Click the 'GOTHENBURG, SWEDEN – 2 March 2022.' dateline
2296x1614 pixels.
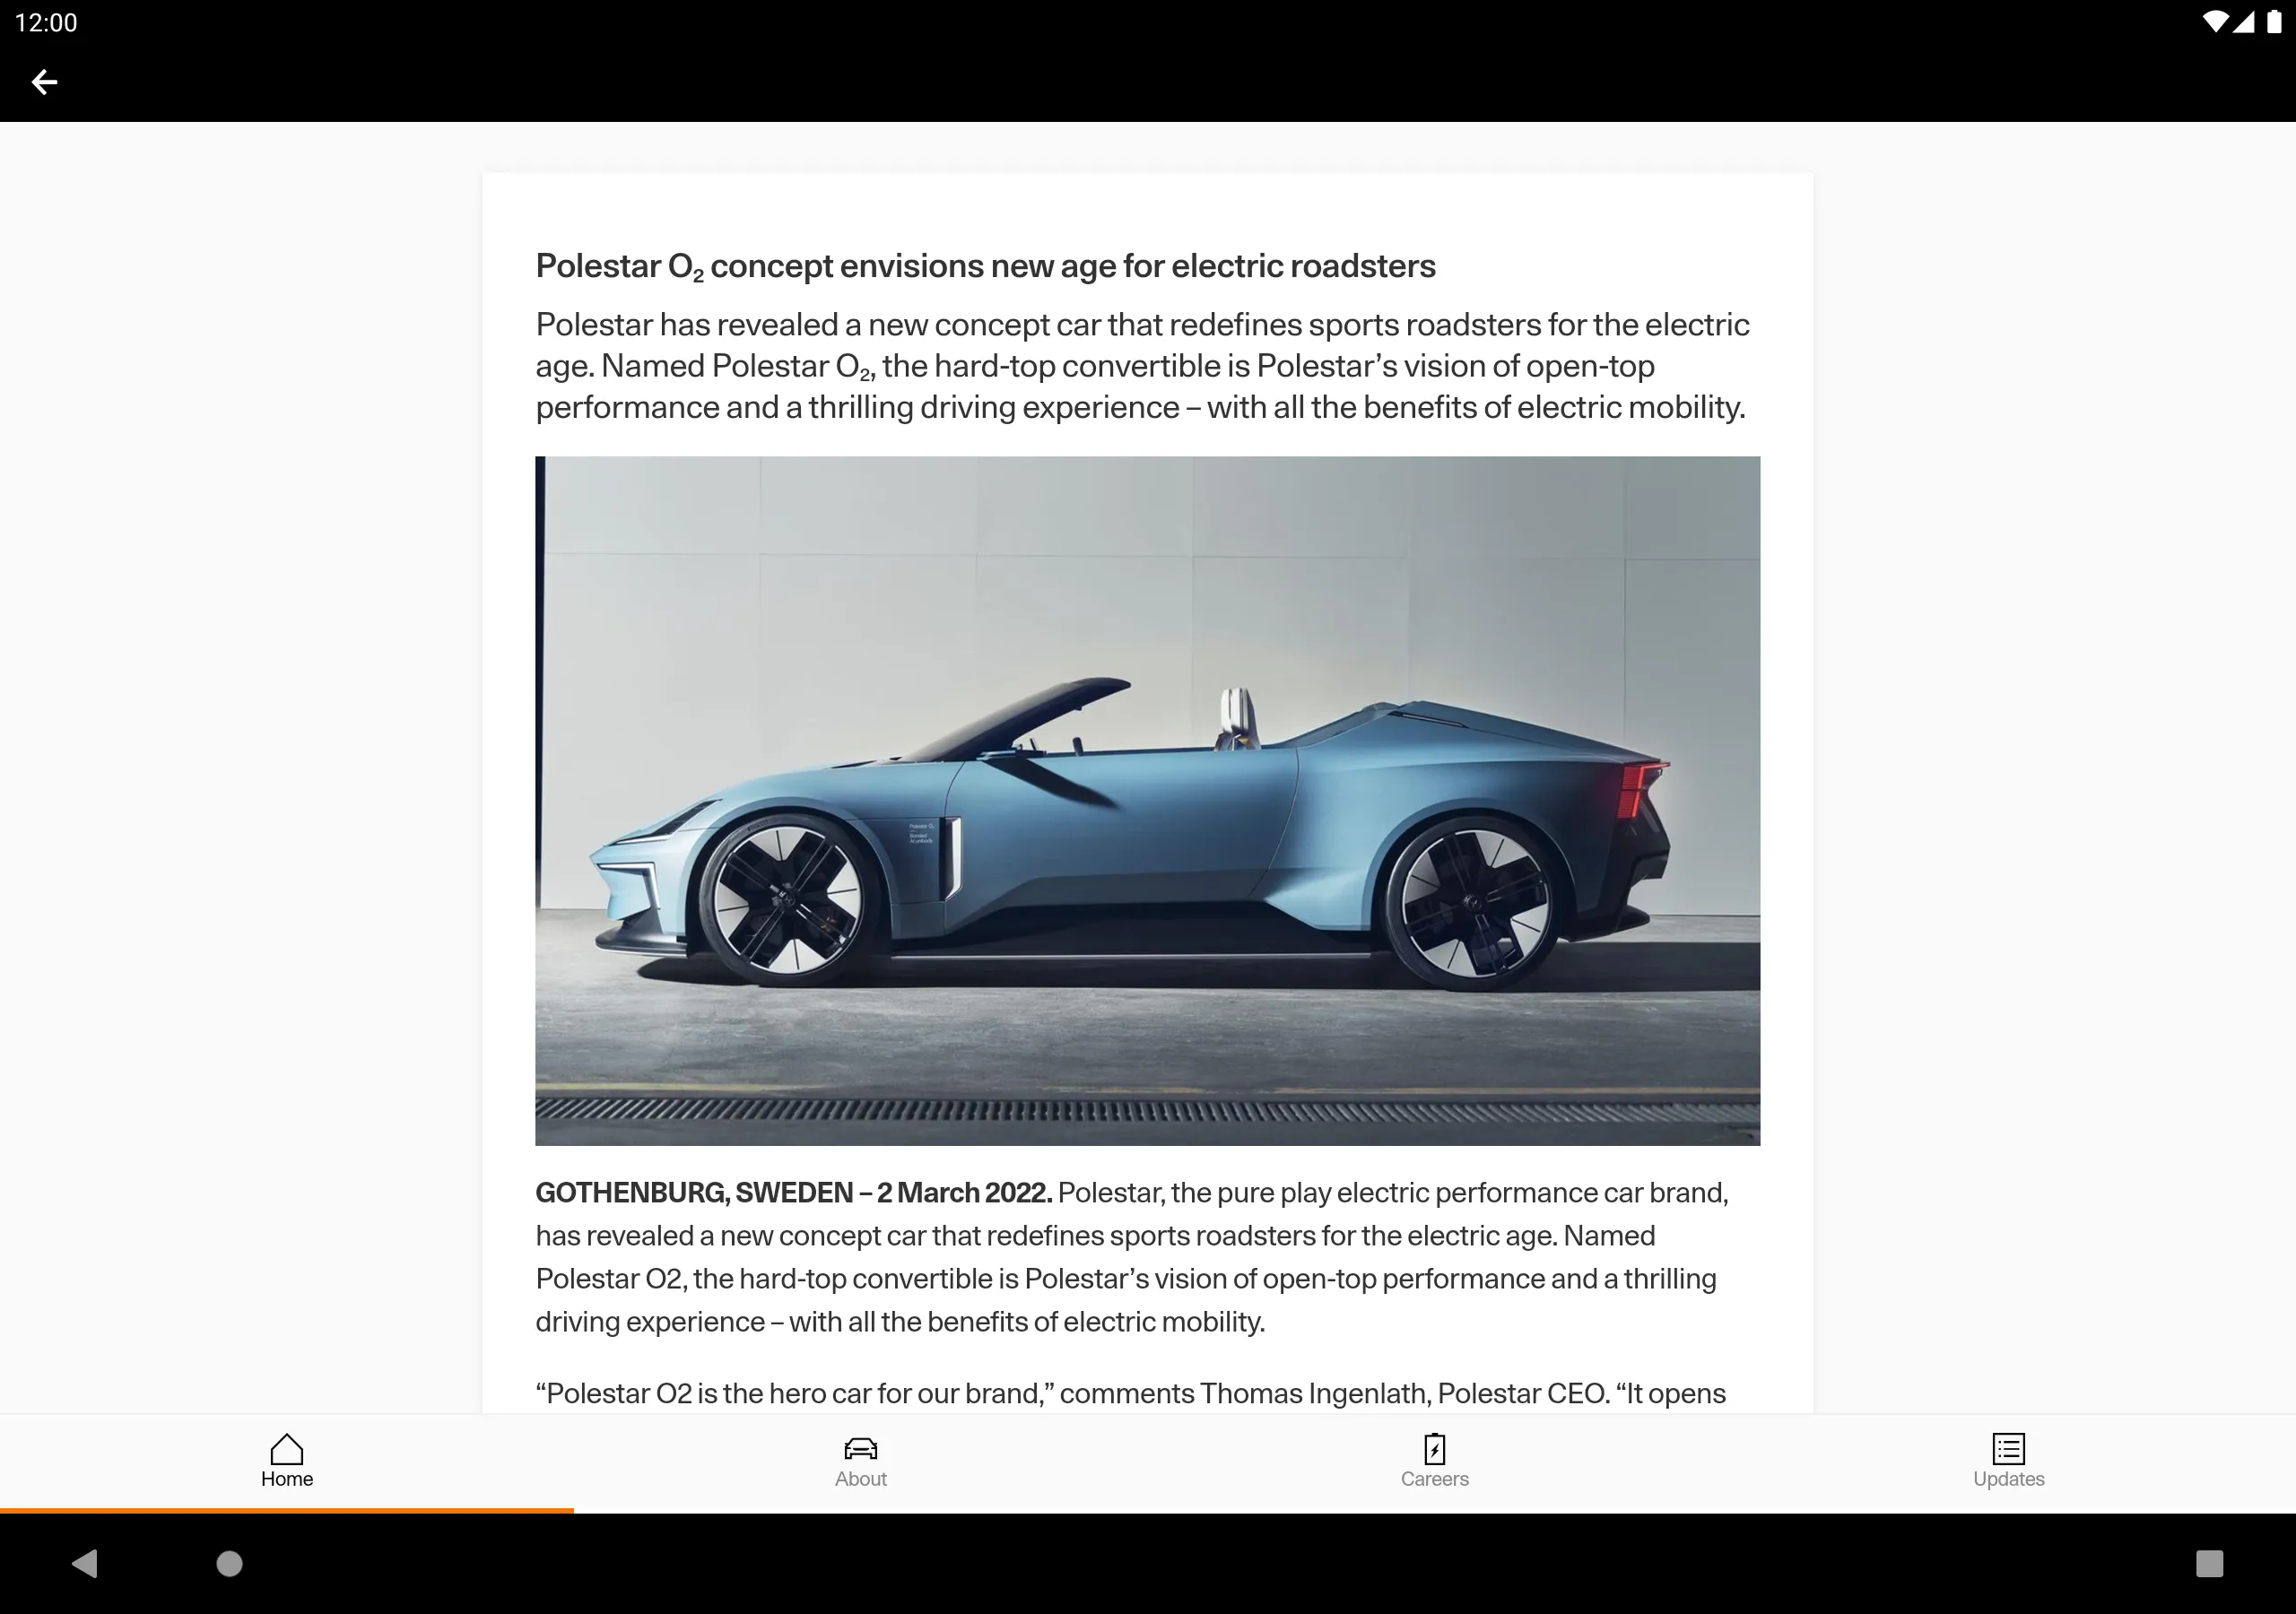pos(793,1193)
